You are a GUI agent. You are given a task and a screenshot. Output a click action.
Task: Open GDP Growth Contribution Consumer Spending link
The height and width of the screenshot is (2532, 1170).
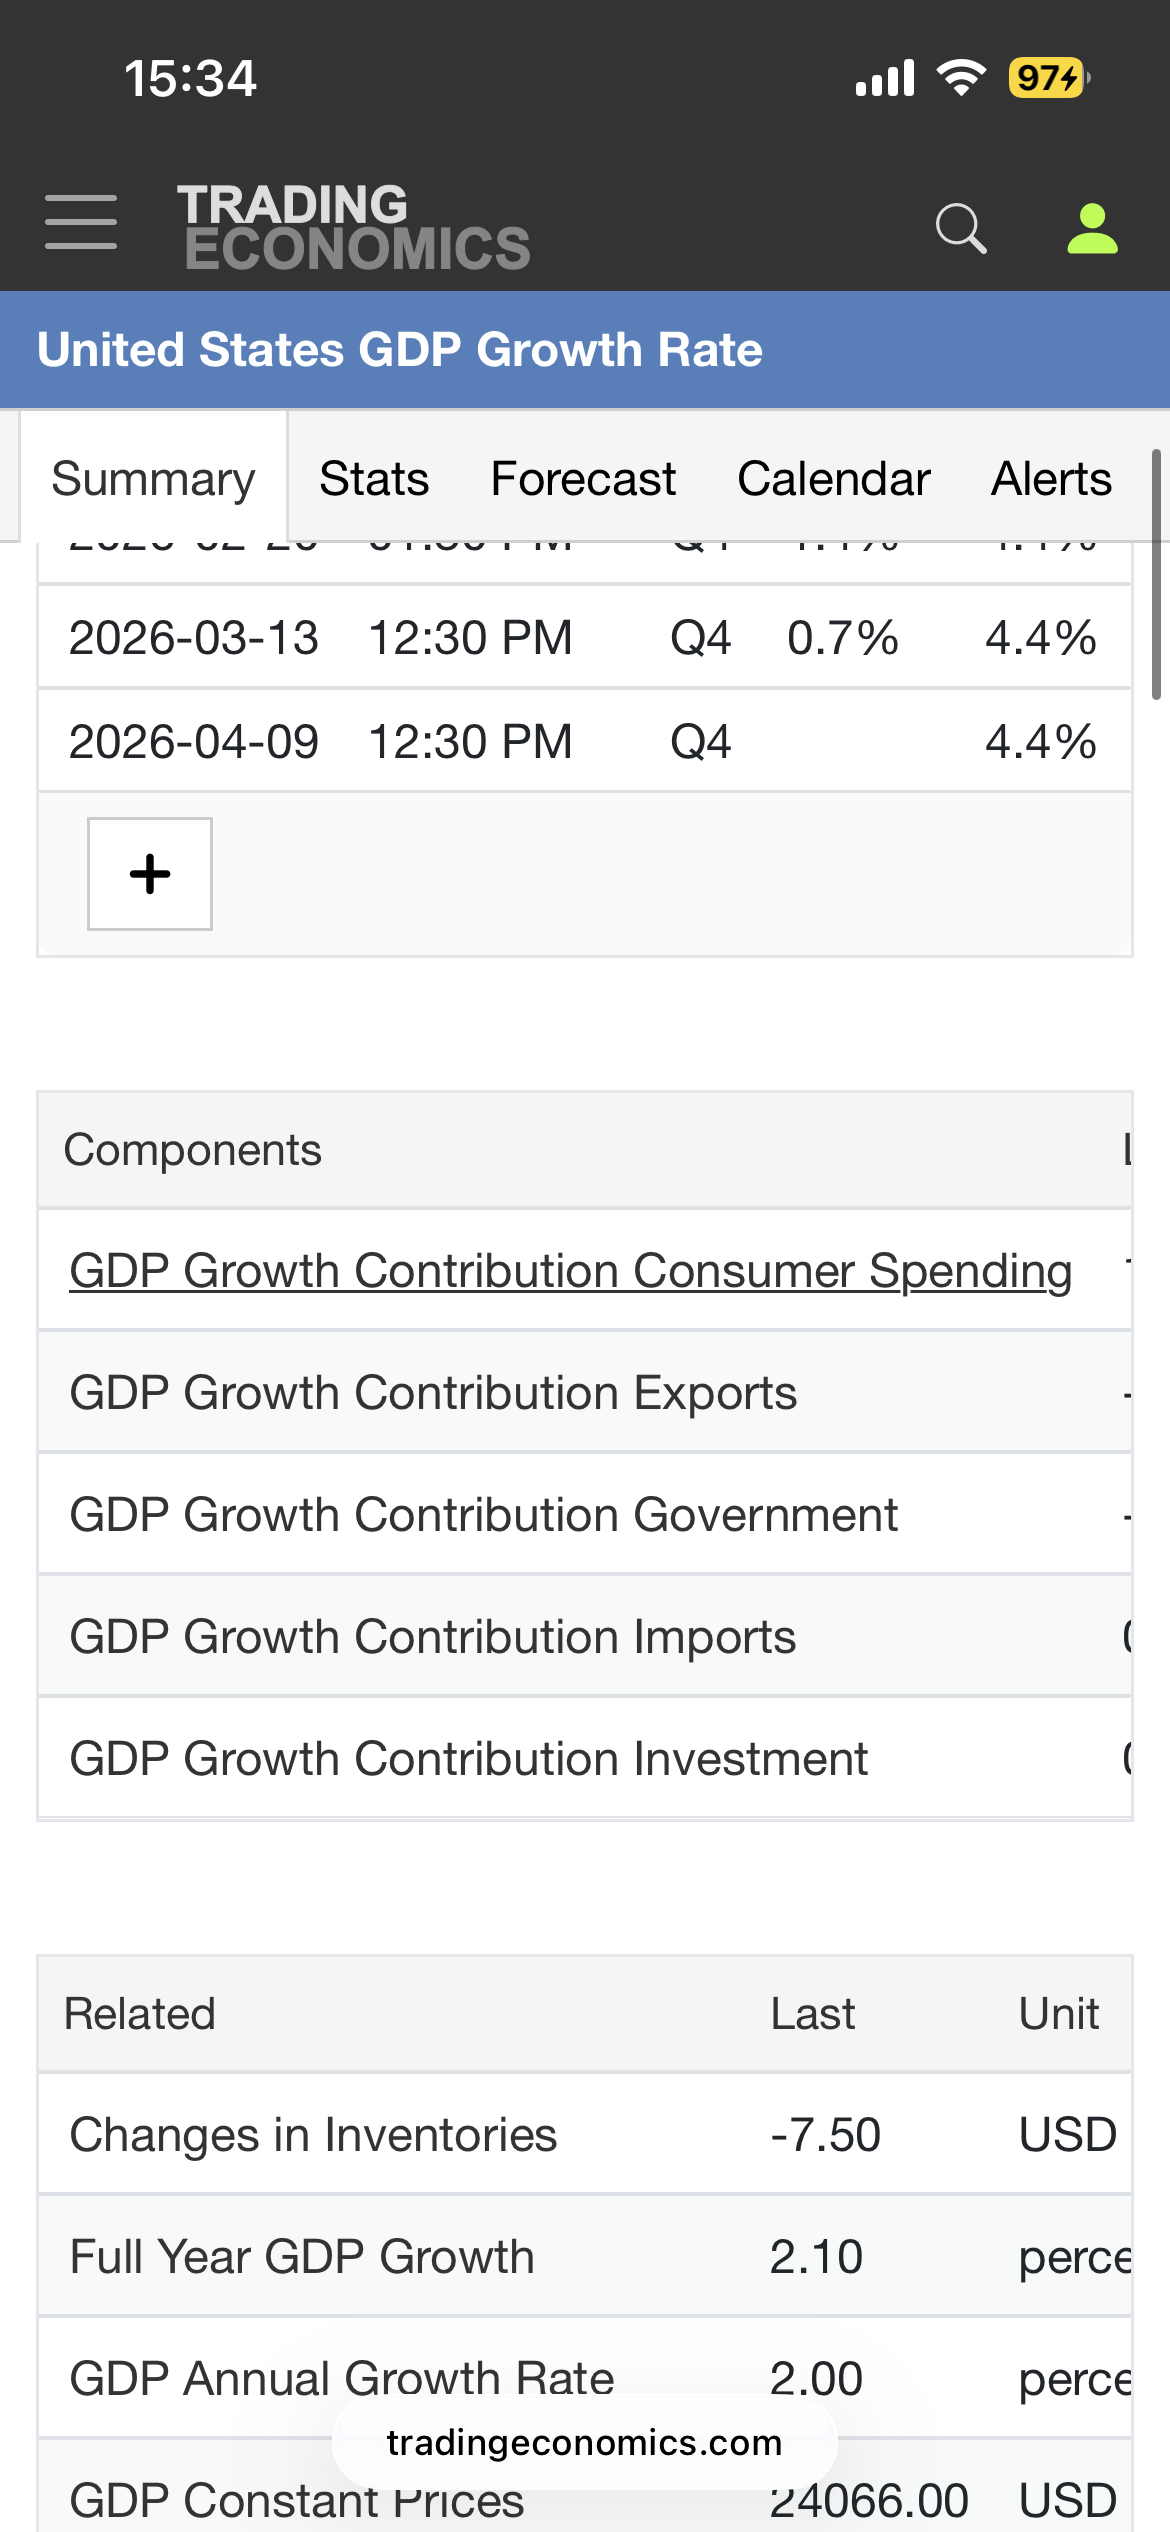[570, 1271]
